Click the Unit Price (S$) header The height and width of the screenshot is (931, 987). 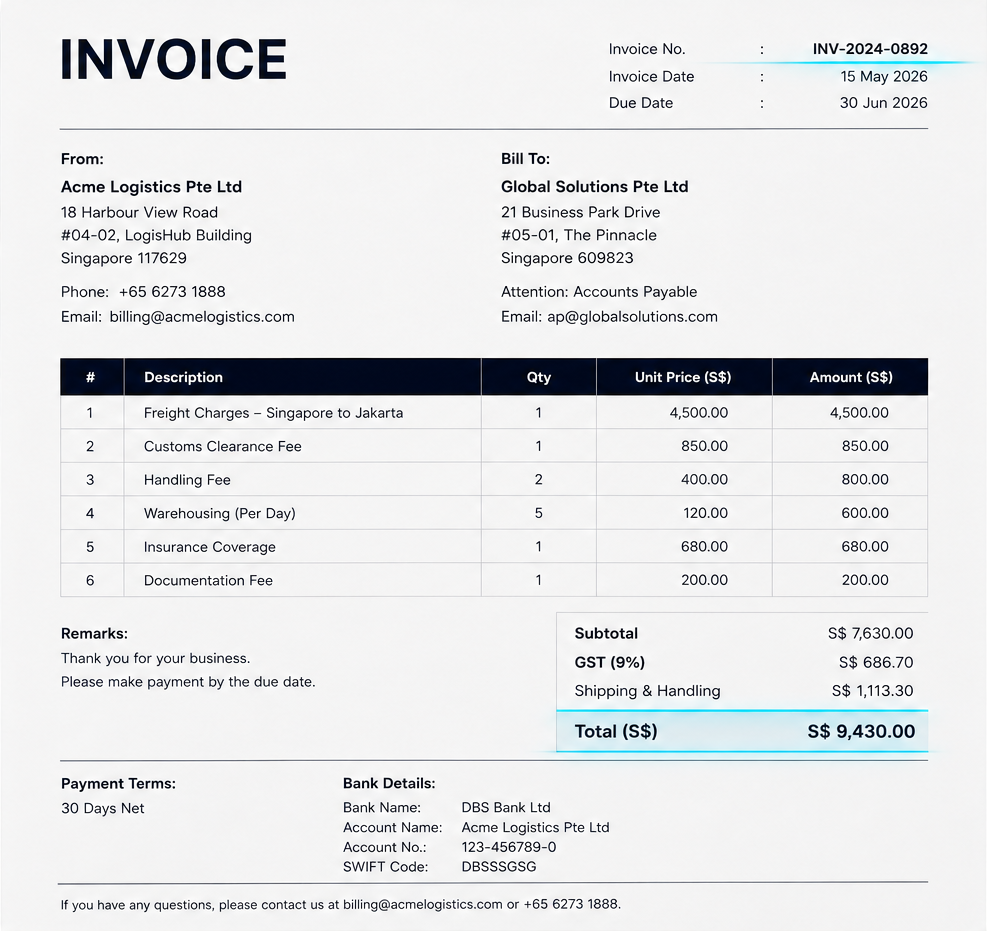pos(683,377)
